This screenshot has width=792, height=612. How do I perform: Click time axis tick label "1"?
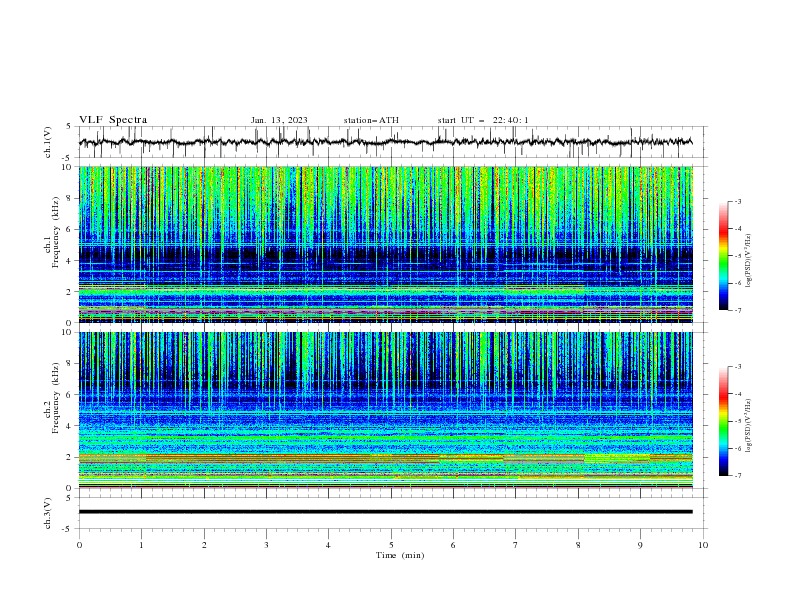click(141, 545)
